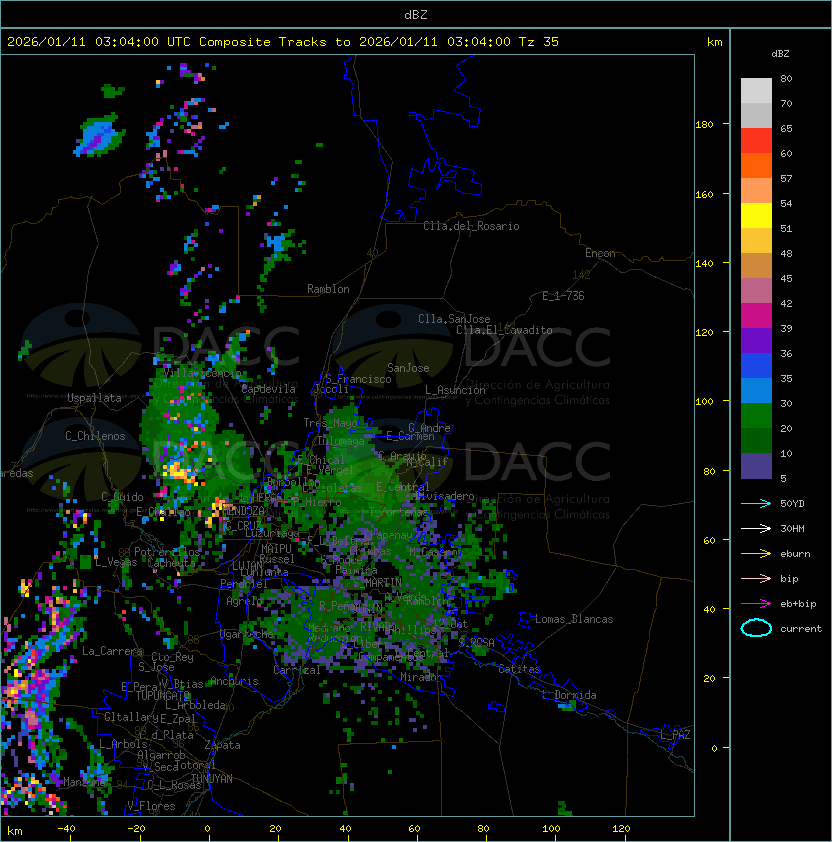Click the 'Clla.del_Rosario' map label

pyautogui.click(x=471, y=226)
